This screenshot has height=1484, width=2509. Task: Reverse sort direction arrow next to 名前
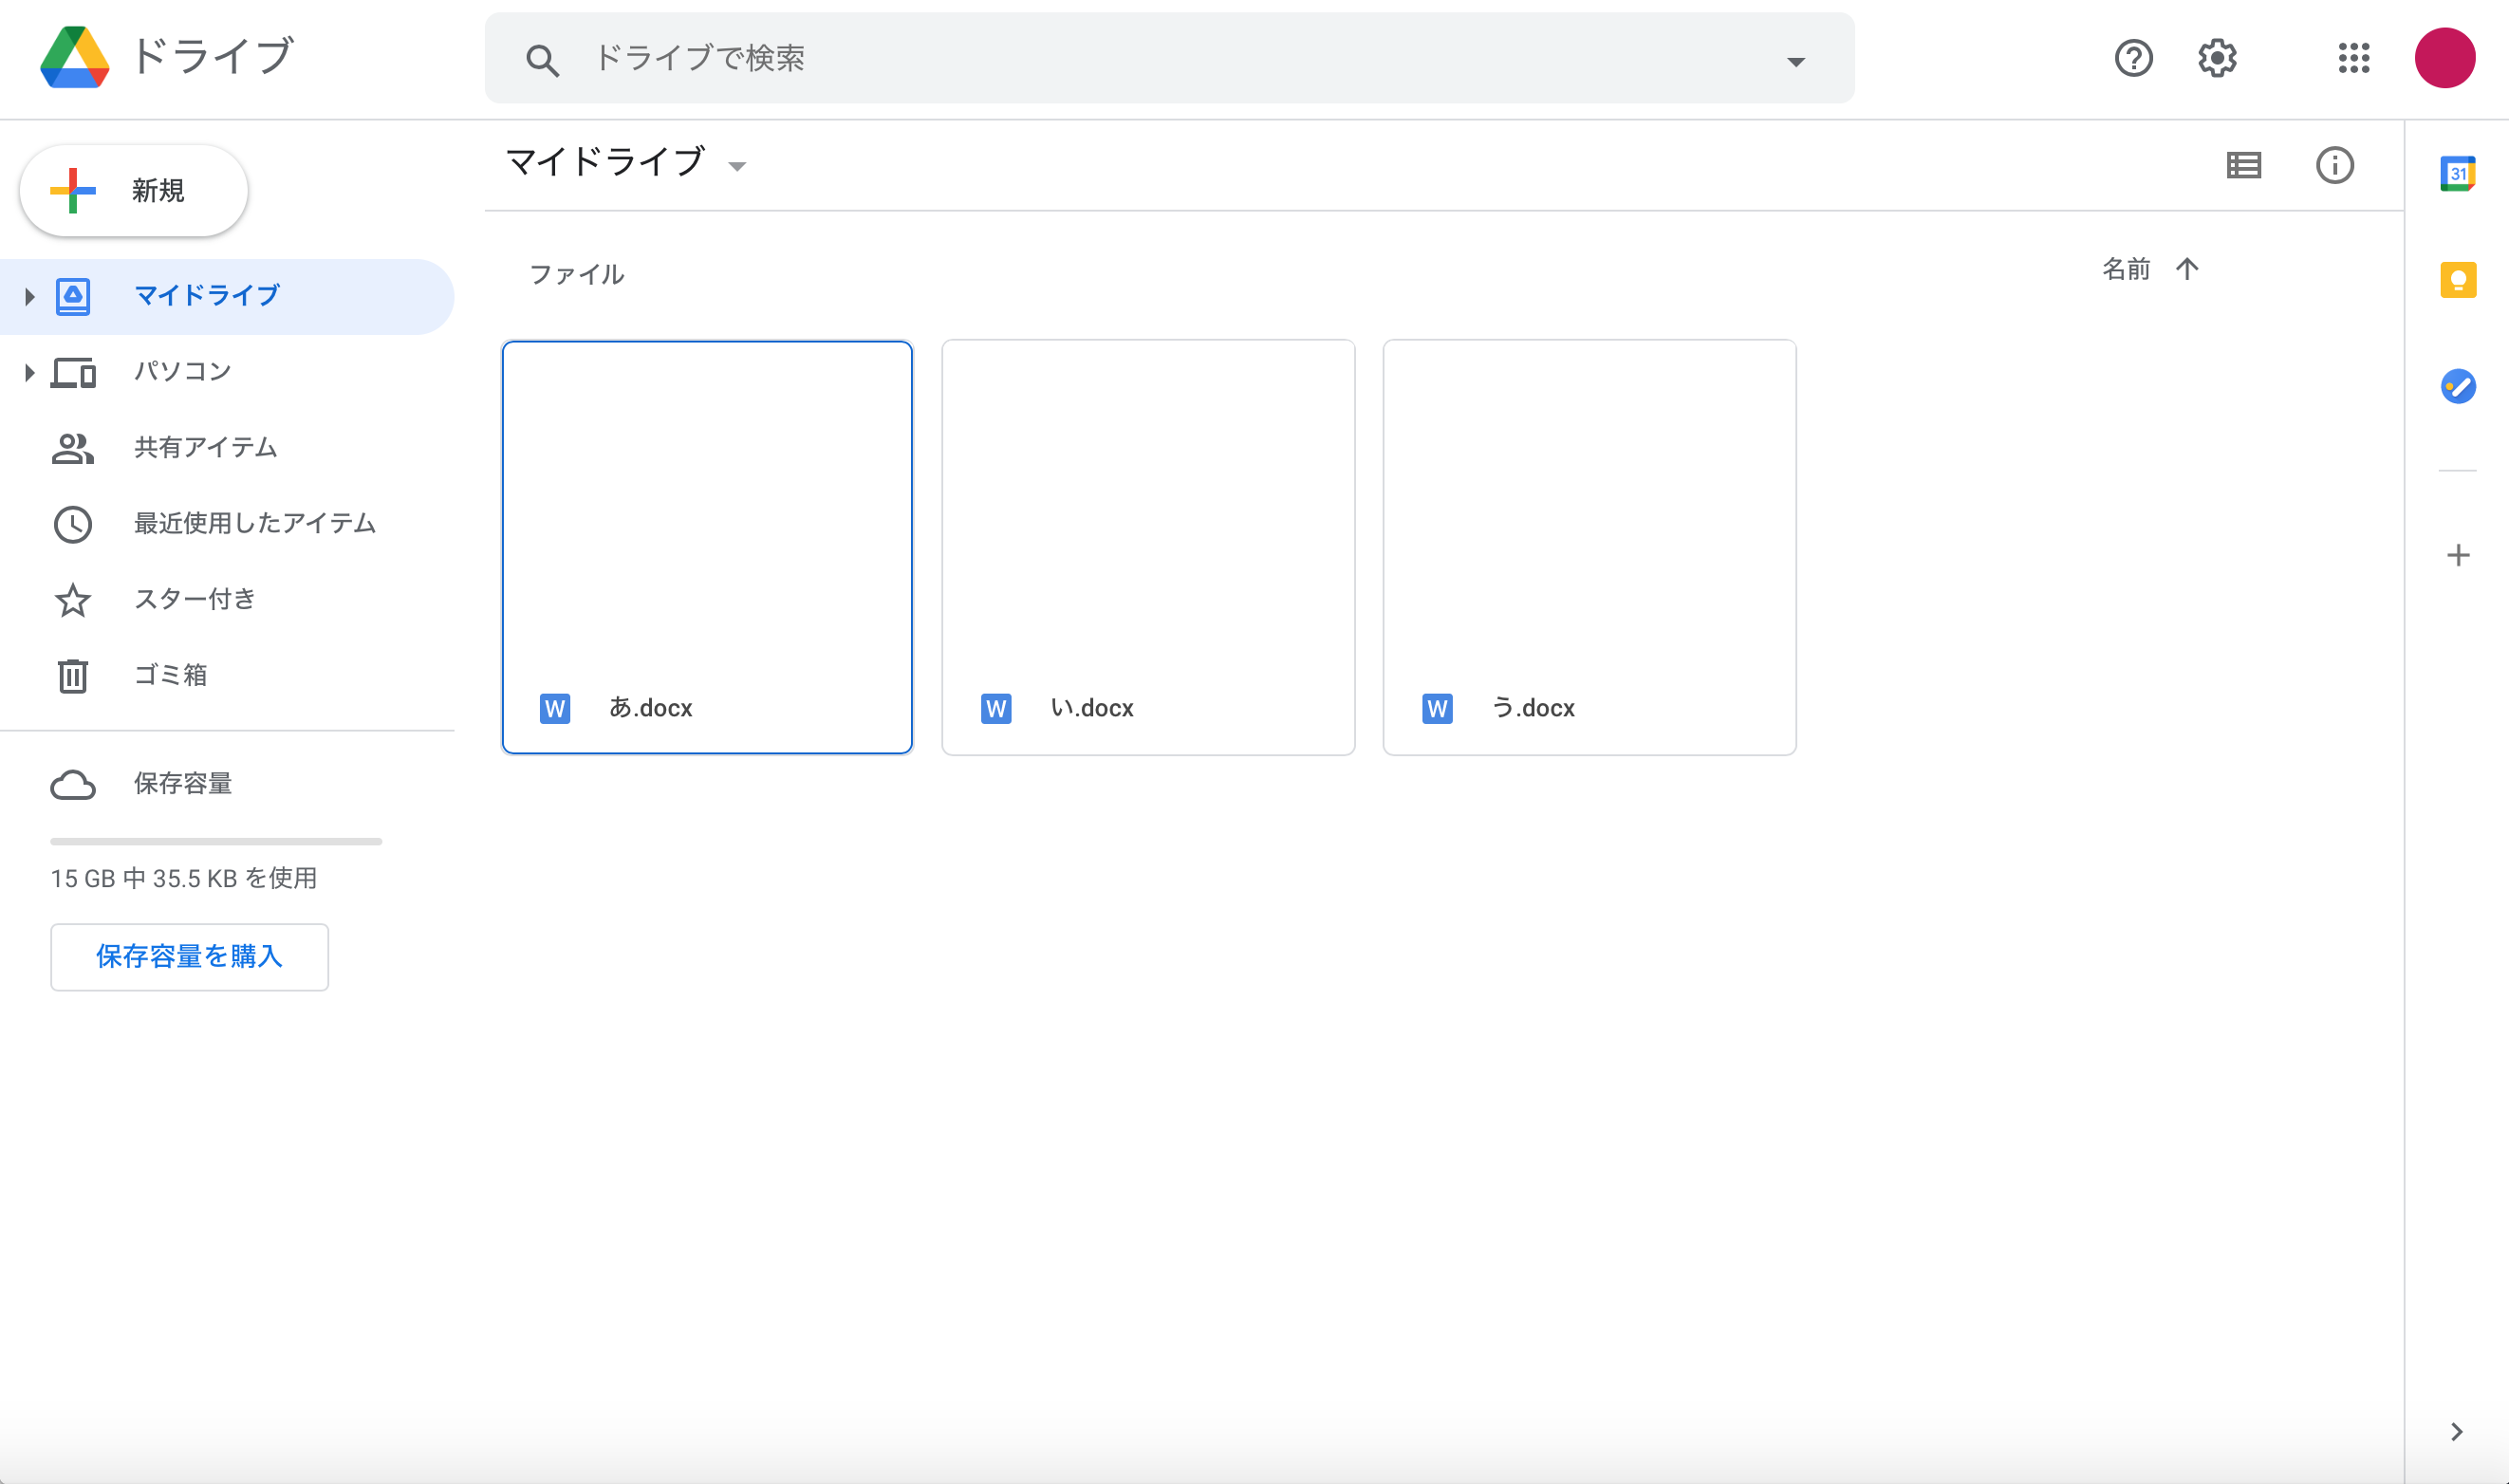2187,269
